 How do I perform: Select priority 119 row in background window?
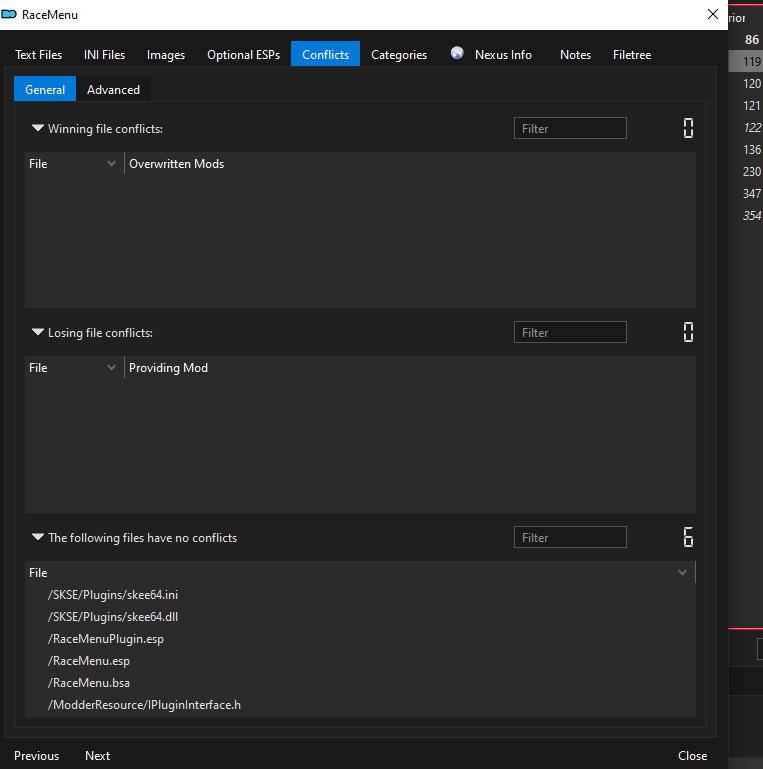click(x=746, y=61)
